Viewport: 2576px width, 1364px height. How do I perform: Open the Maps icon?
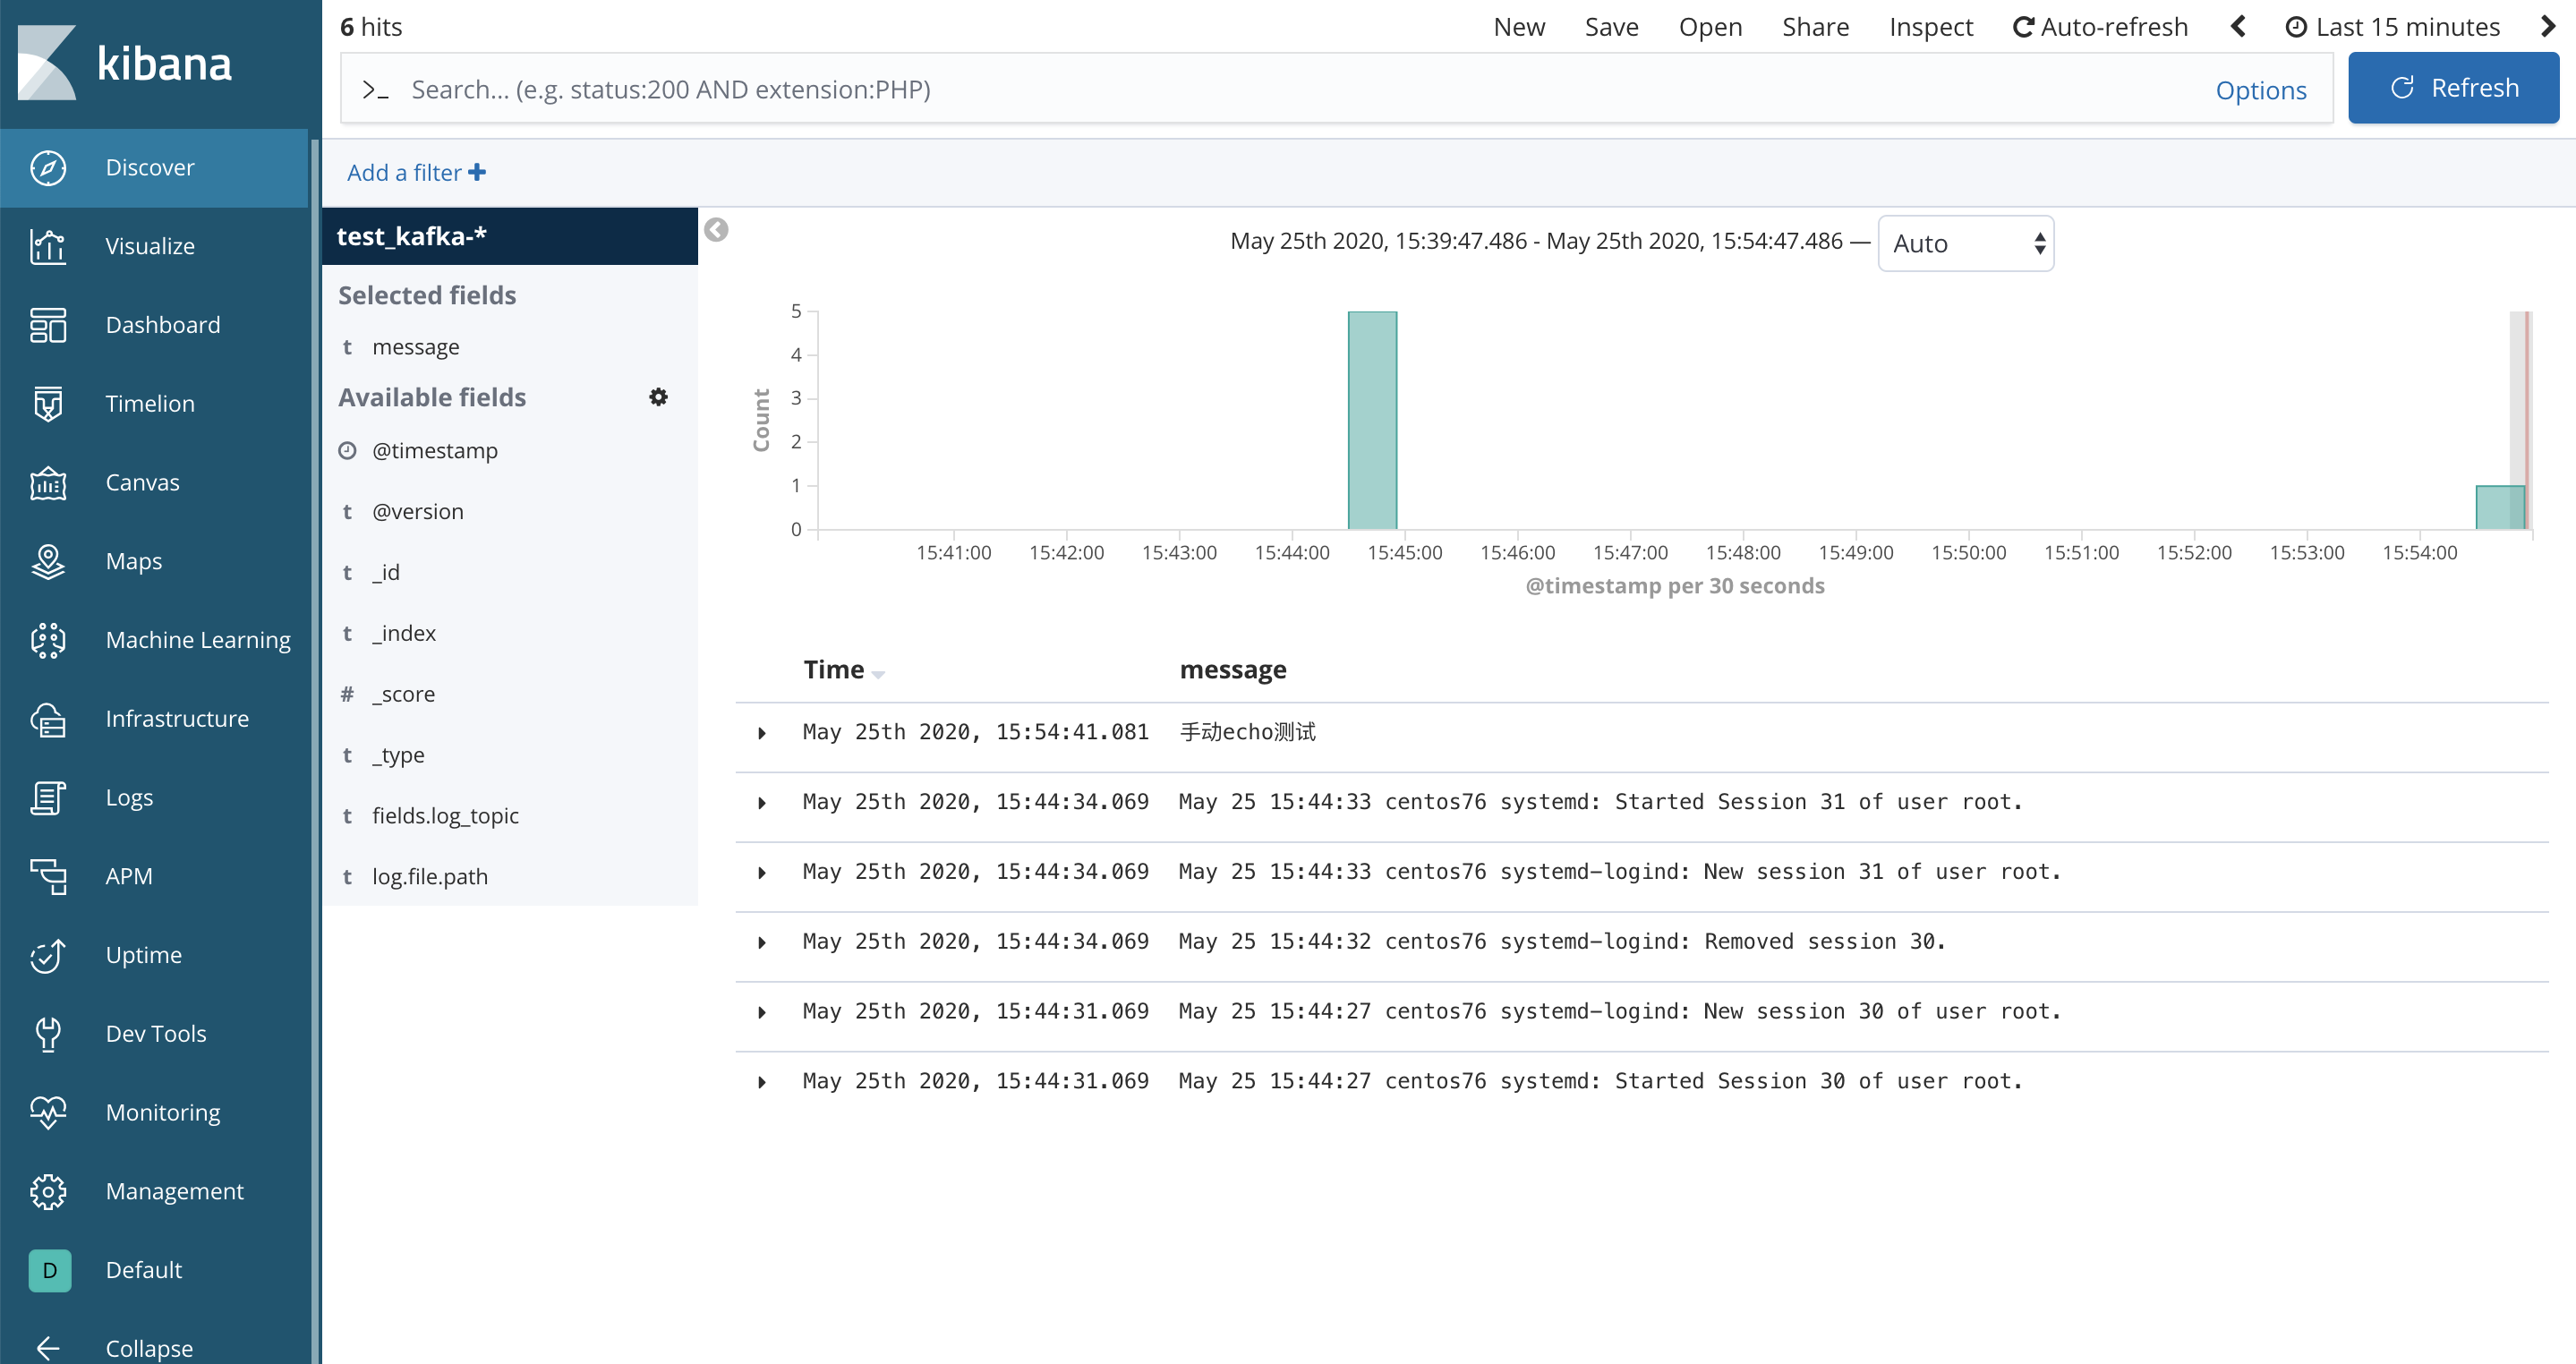(48, 561)
